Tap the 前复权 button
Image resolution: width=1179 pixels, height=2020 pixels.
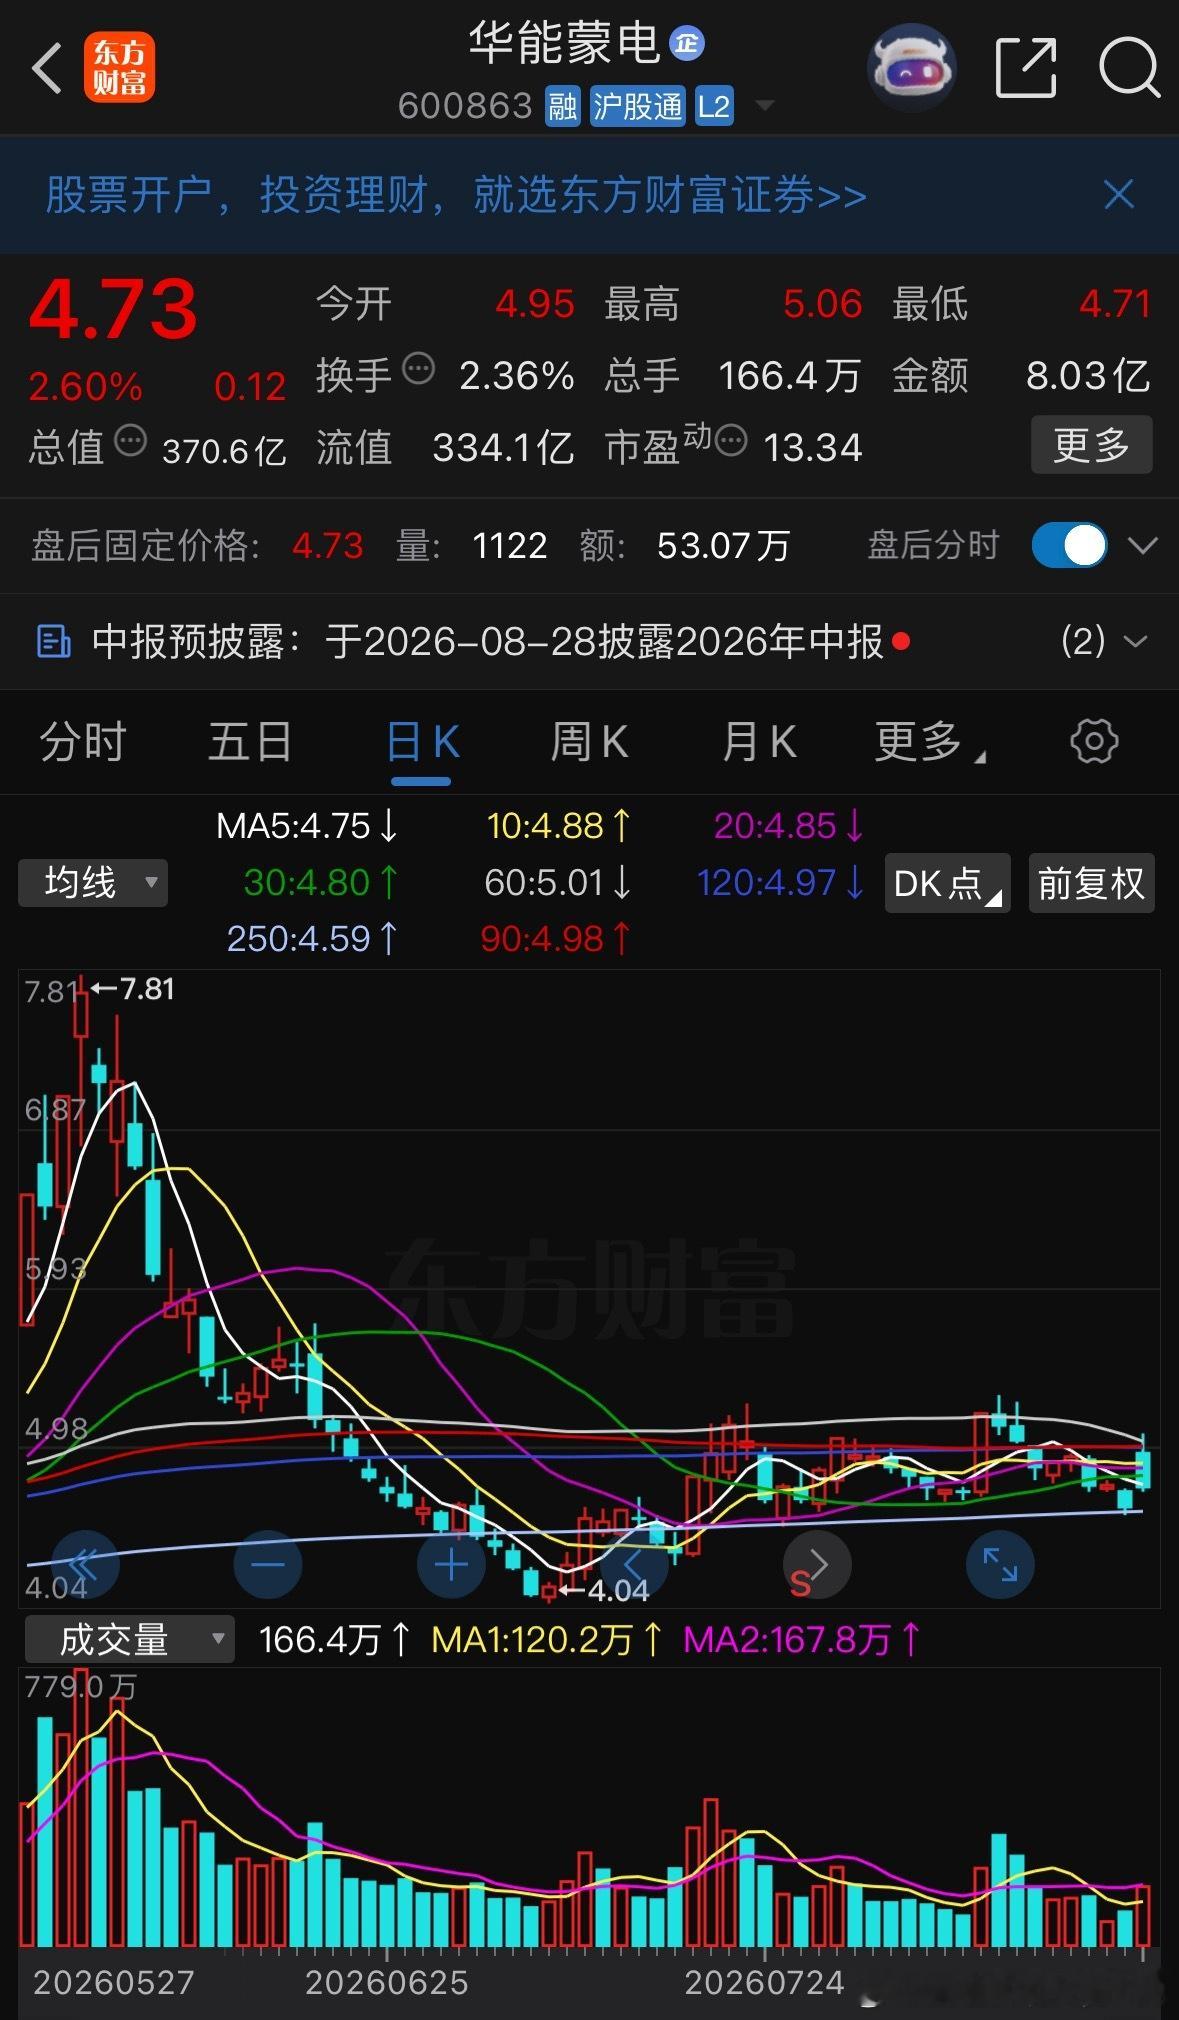pos(1091,883)
